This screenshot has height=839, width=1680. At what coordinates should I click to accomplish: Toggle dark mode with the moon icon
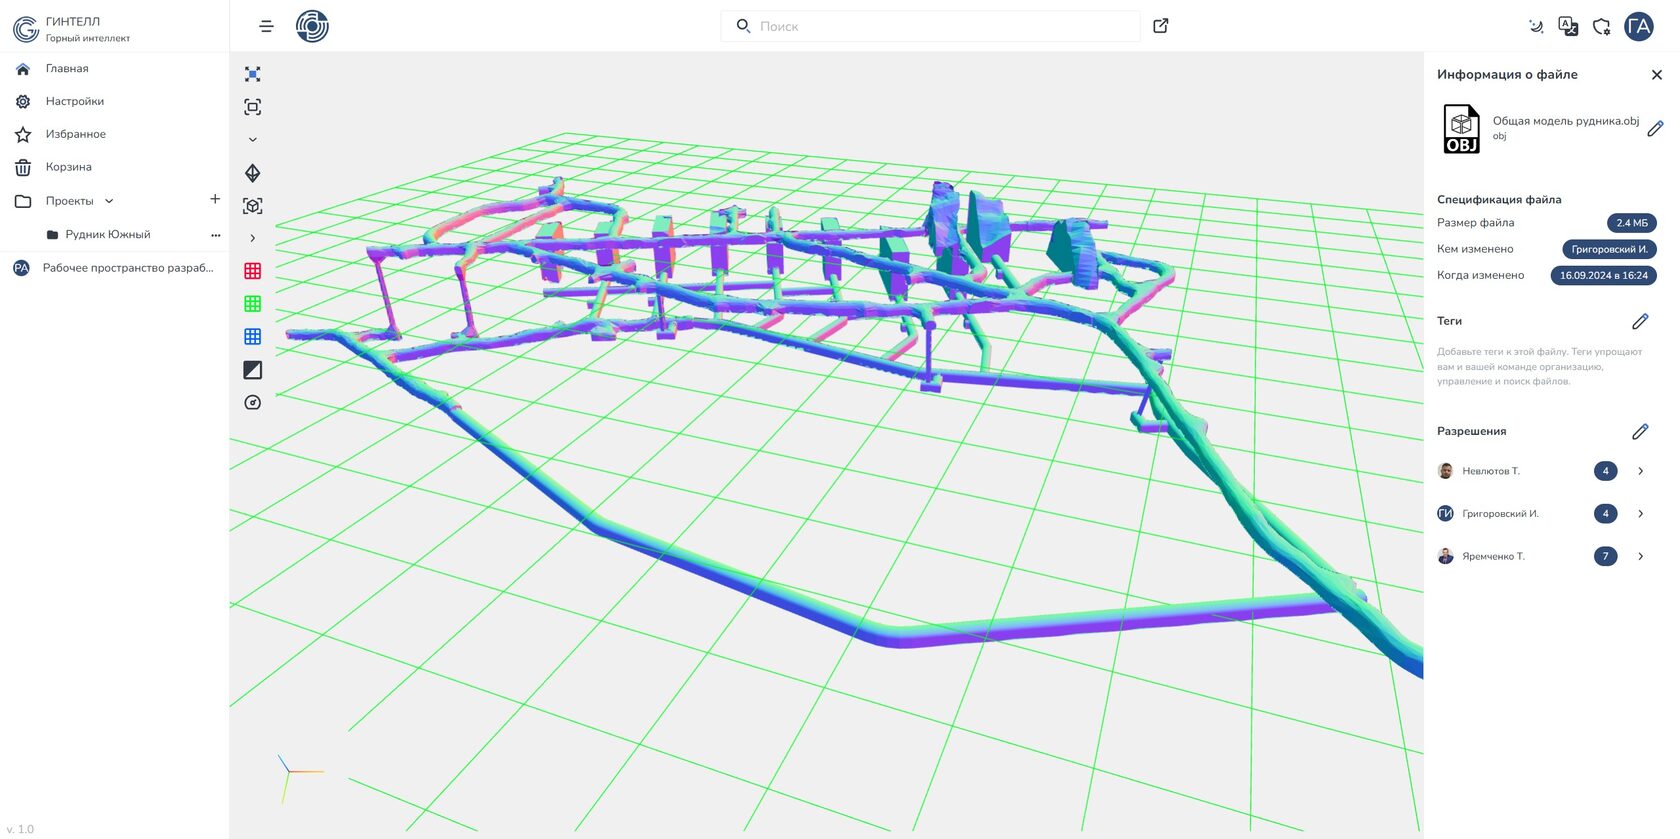point(1536,27)
